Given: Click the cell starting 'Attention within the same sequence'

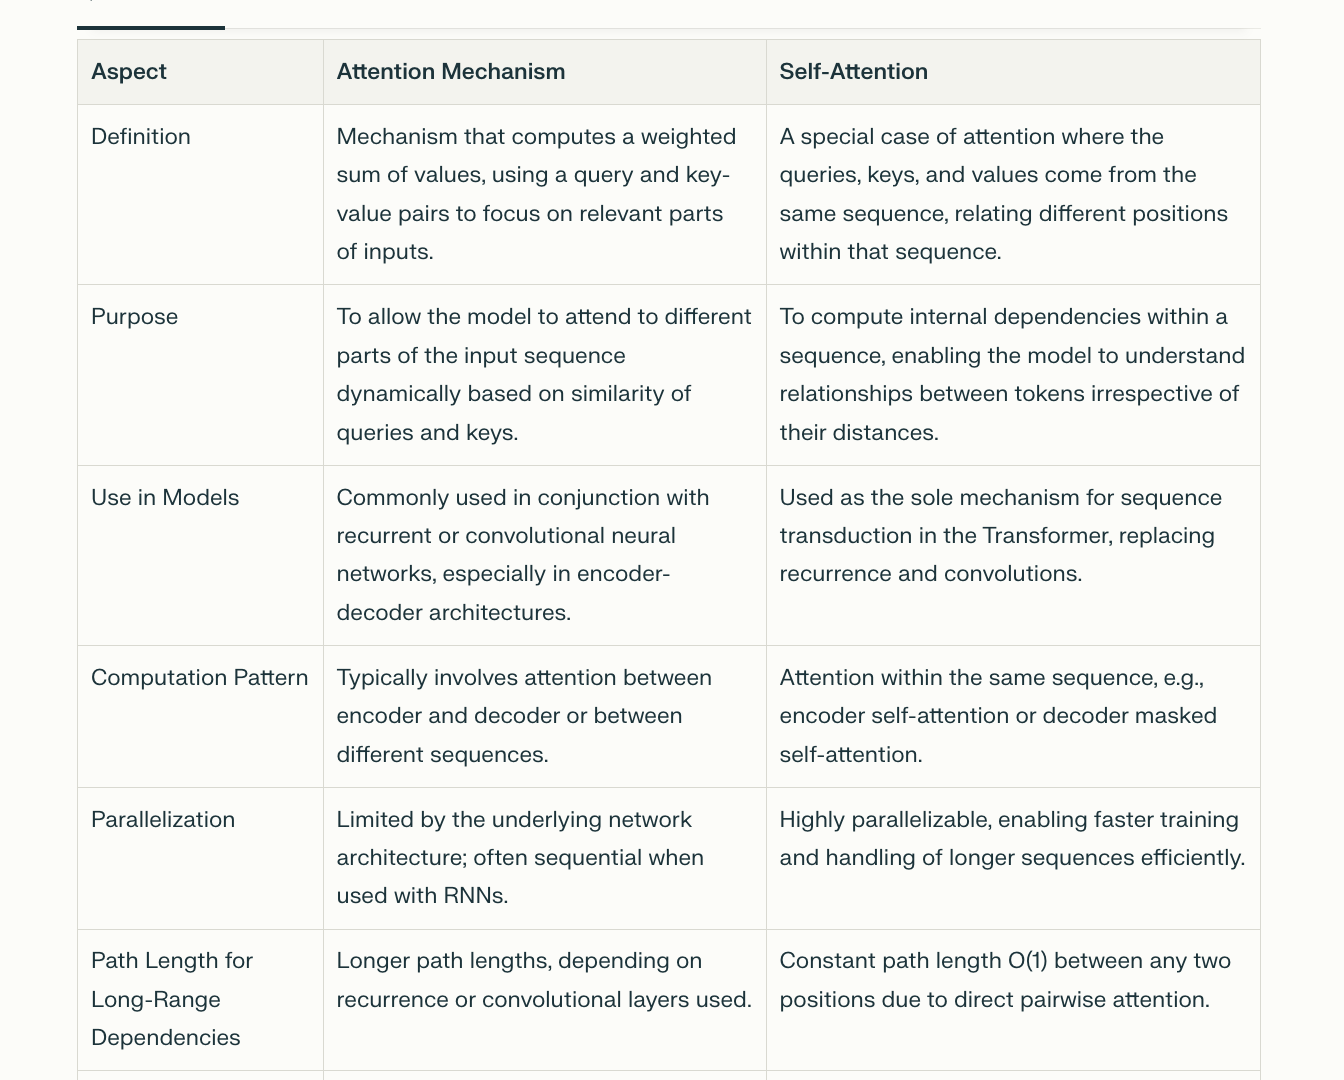Looking at the screenshot, I should click(998, 716).
